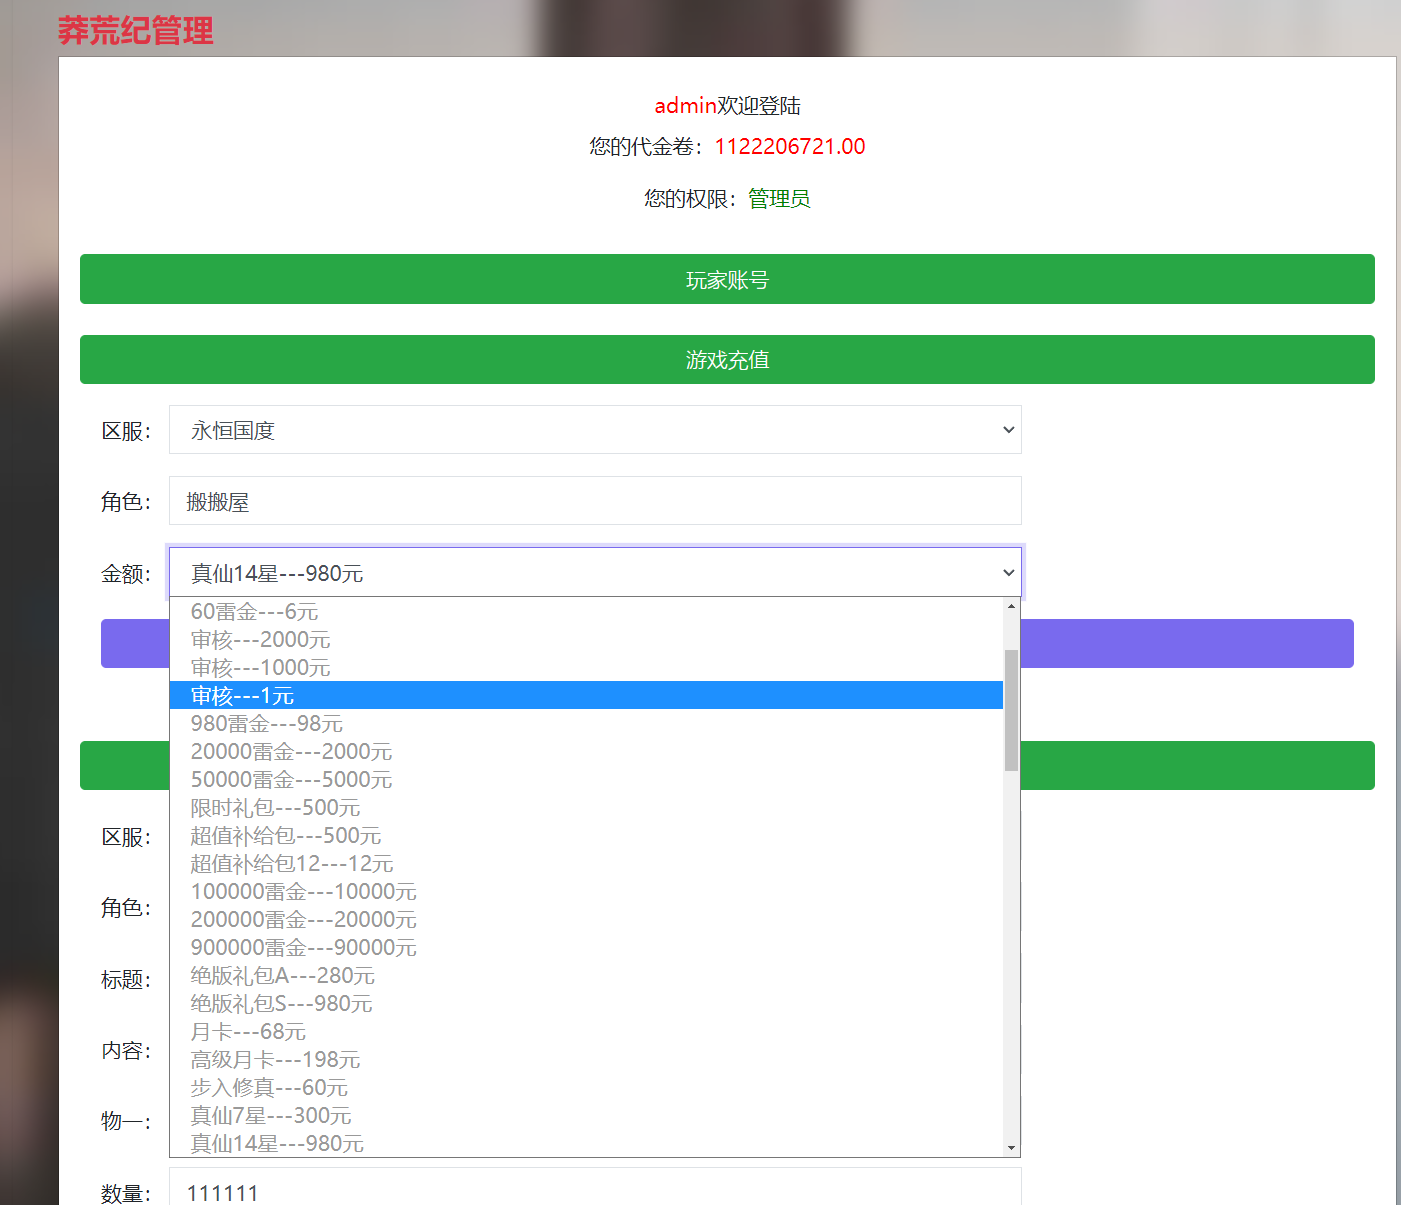
Task: Choose 真仙7星---300元 option
Action: (271, 1115)
